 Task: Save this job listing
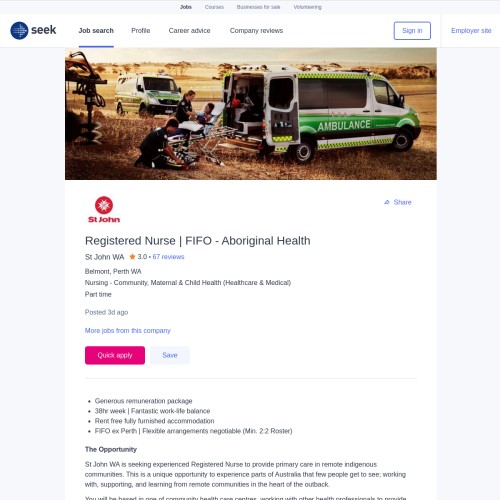(x=170, y=355)
